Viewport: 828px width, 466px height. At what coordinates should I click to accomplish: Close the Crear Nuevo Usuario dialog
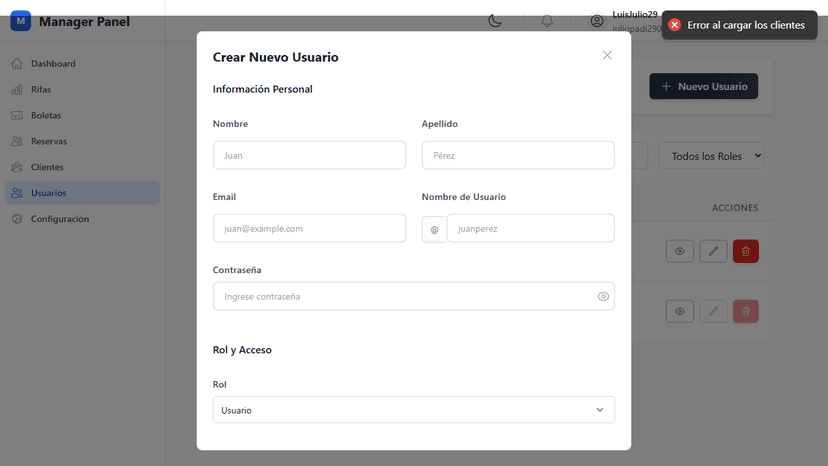[x=607, y=55]
